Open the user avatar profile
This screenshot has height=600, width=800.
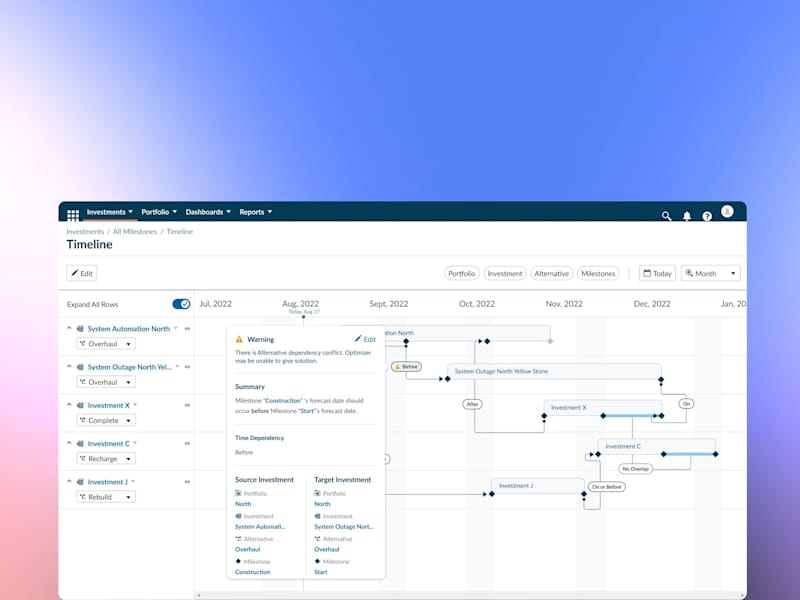727,211
